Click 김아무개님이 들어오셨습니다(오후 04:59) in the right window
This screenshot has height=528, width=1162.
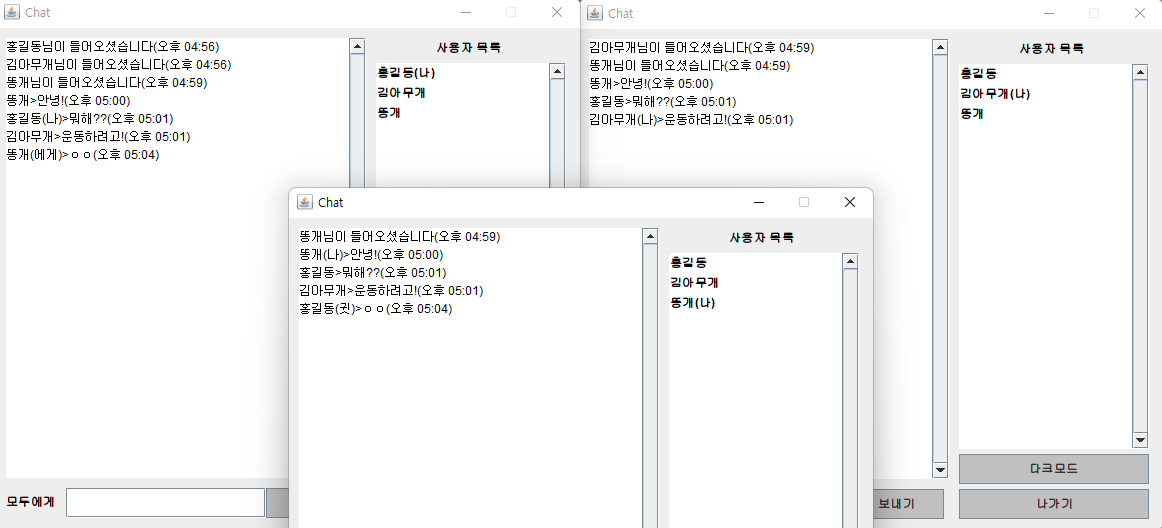pos(702,47)
